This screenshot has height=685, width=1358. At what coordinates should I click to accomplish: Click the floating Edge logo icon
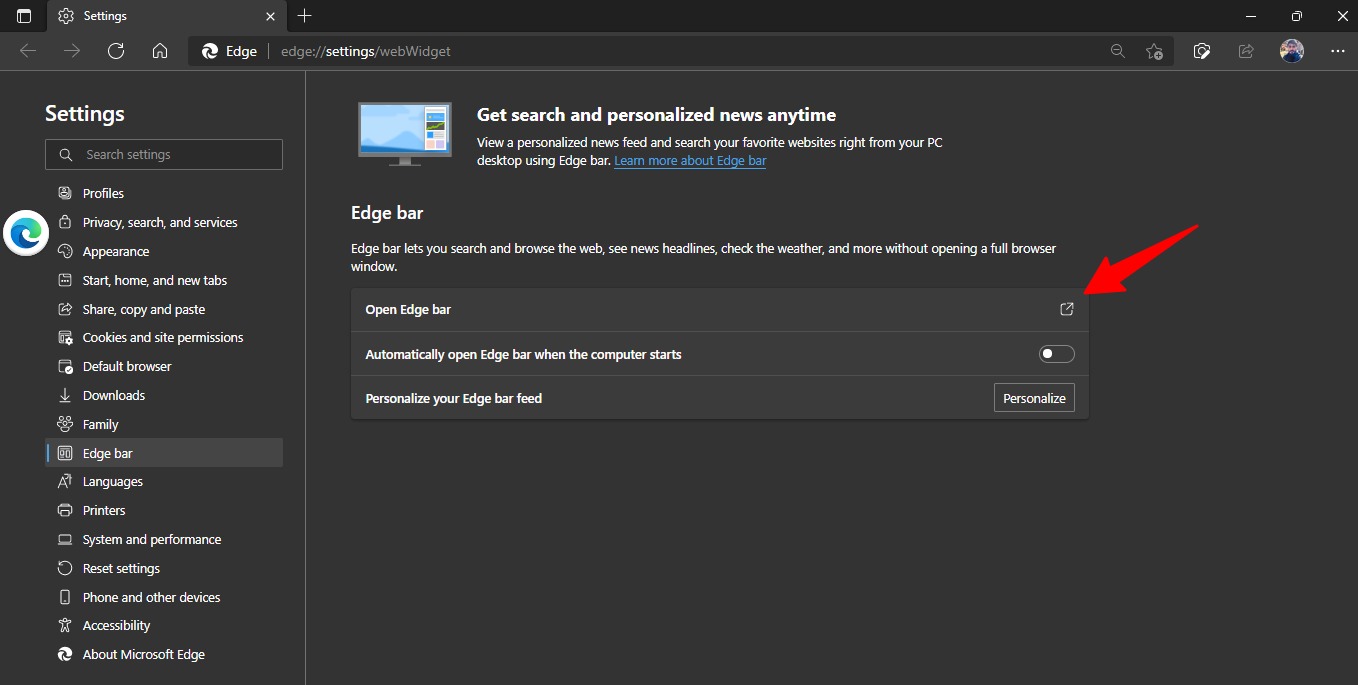coord(26,233)
